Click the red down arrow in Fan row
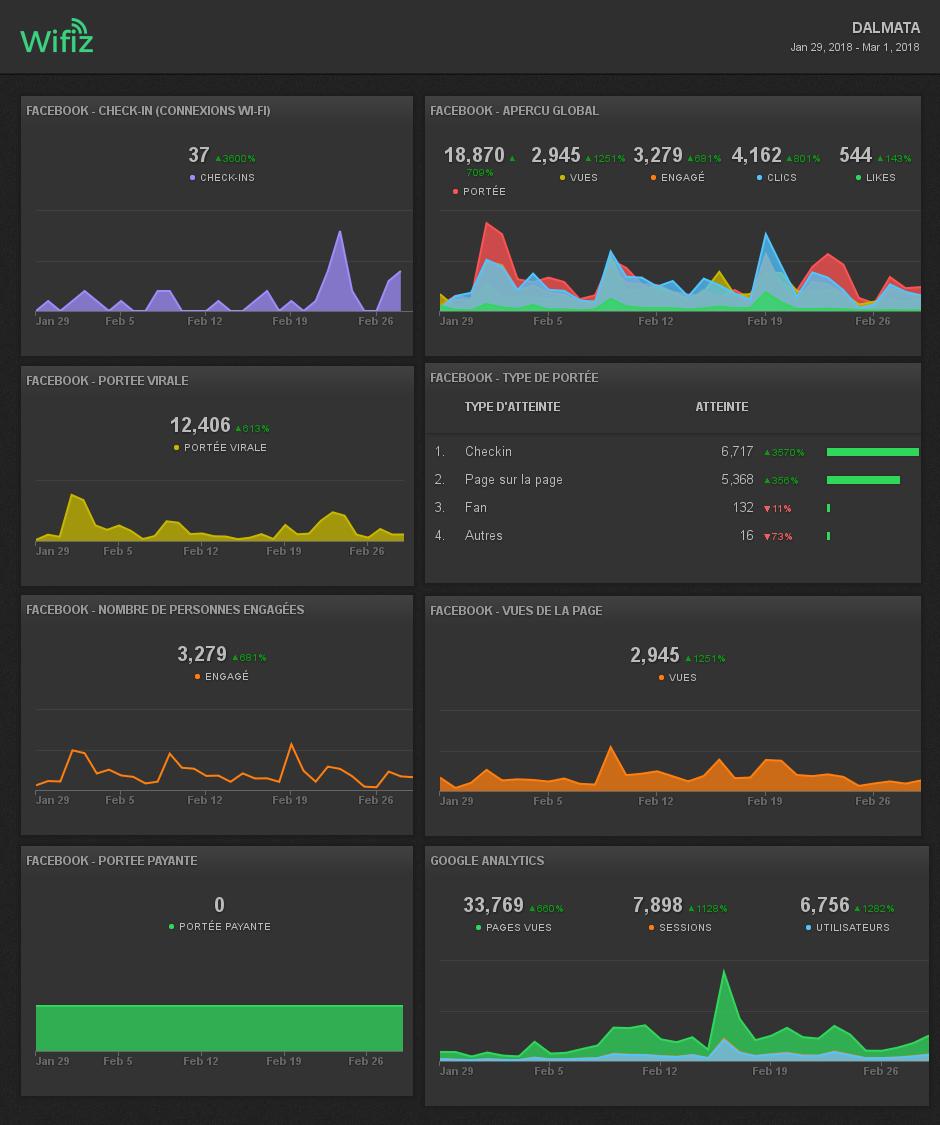Viewport: 940px width, 1125px height. point(767,509)
